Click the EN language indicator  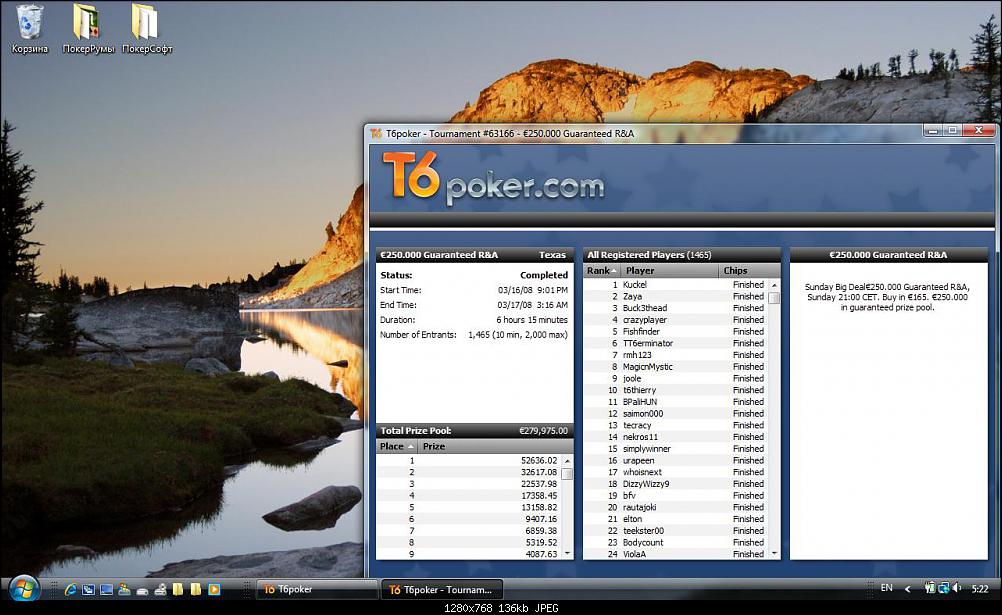pyautogui.click(x=886, y=588)
